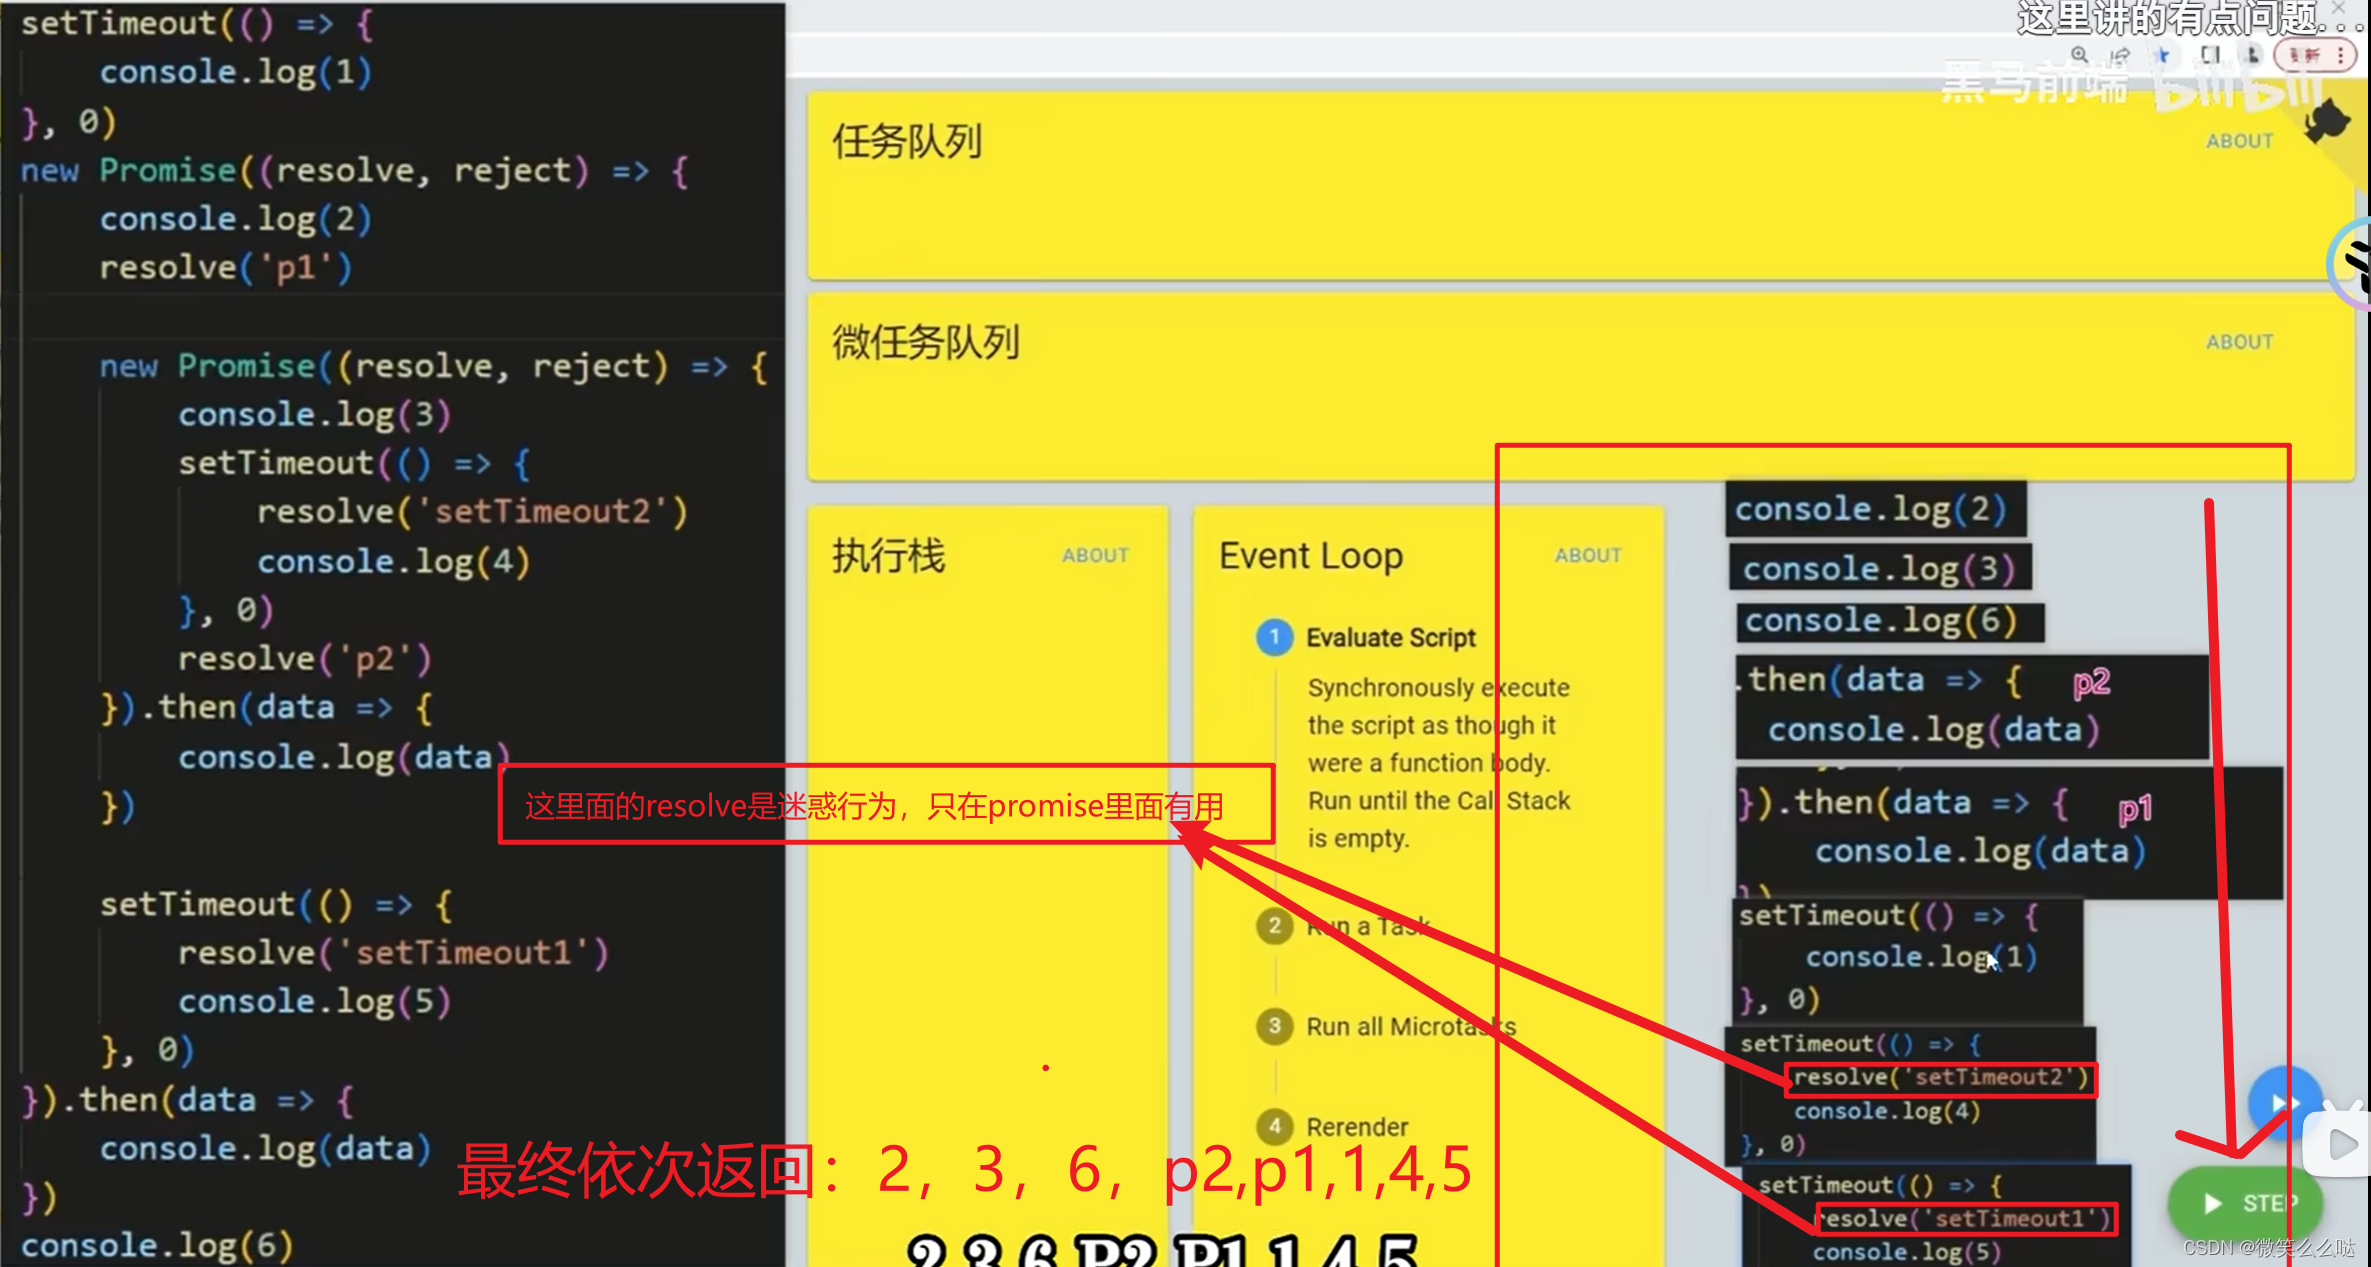Click the console.log(6) task block
2371x1267 pixels.
tap(1890, 621)
